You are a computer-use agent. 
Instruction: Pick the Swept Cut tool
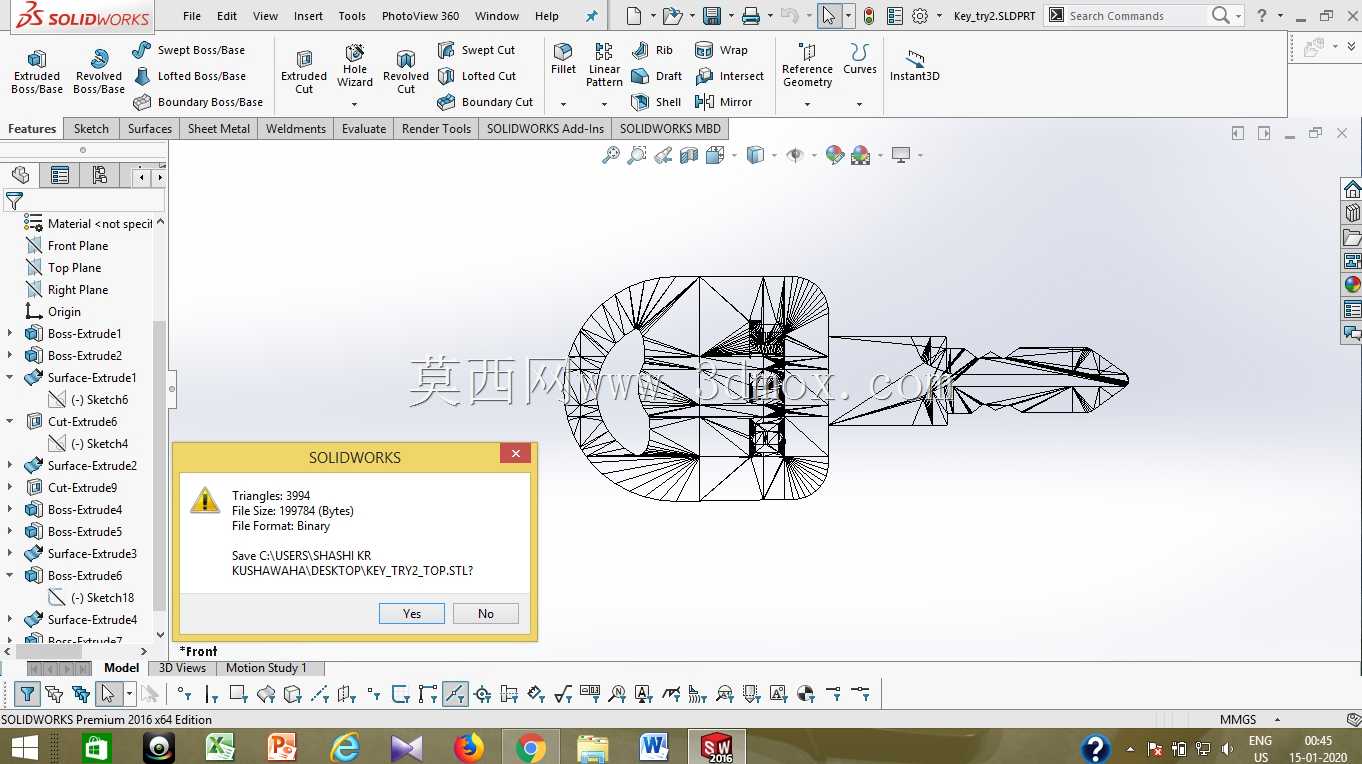click(476, 50)
